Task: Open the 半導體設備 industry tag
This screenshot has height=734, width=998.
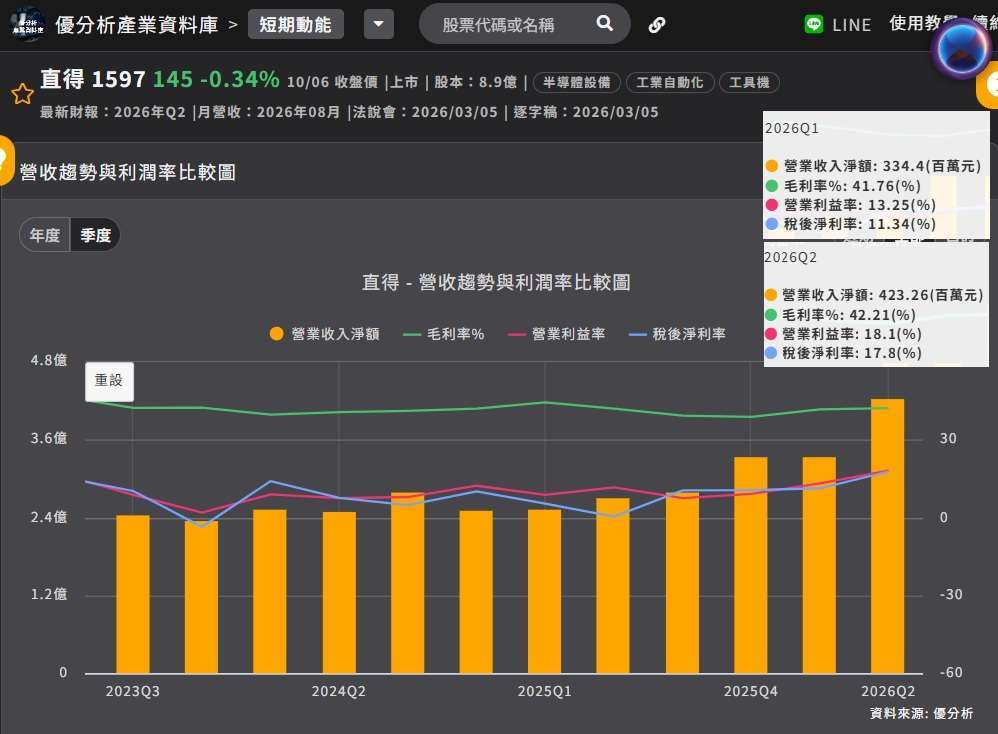Action: click(x=576, y=82)
